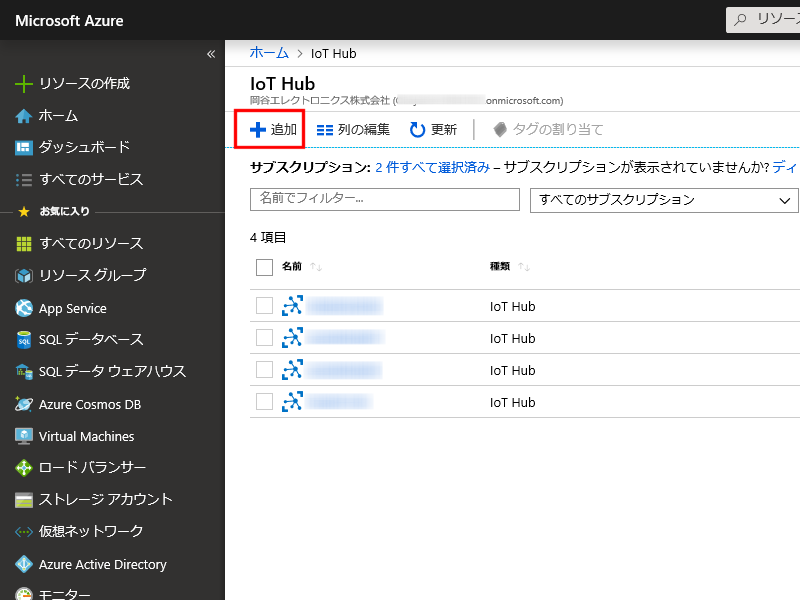Collapse the left sidebar with chevron
This screenshot has height=600, width=800.
211,54
